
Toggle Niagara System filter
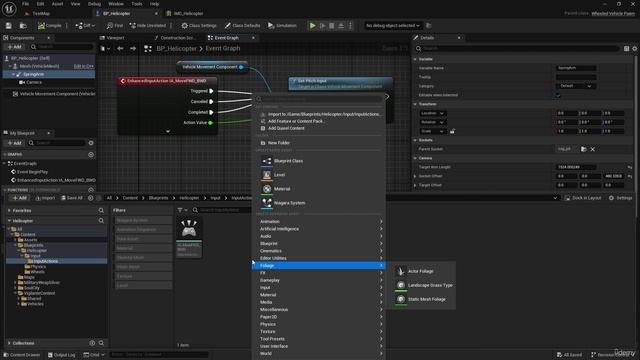click(x=143, y=220)
